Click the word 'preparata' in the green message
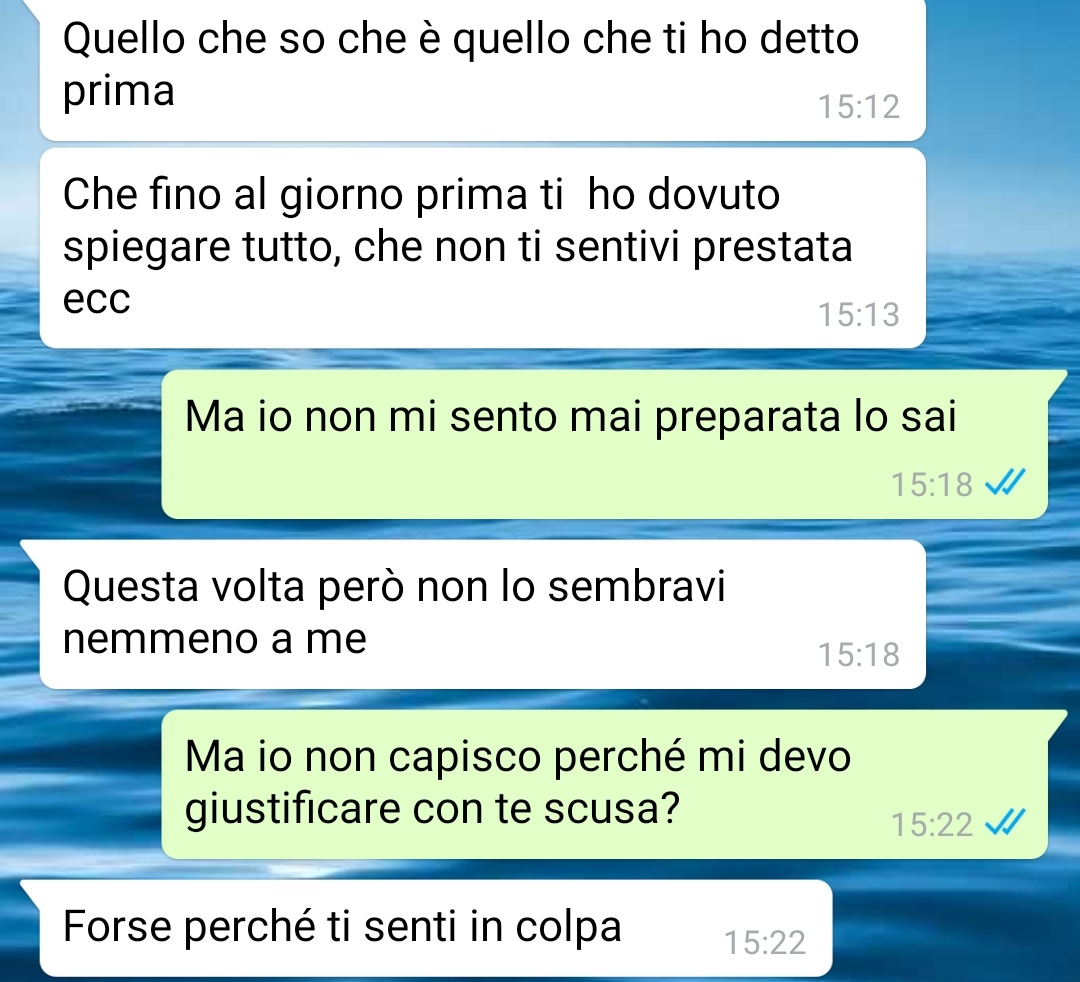Screen dimensions: 1080x982 coord(747,418)
